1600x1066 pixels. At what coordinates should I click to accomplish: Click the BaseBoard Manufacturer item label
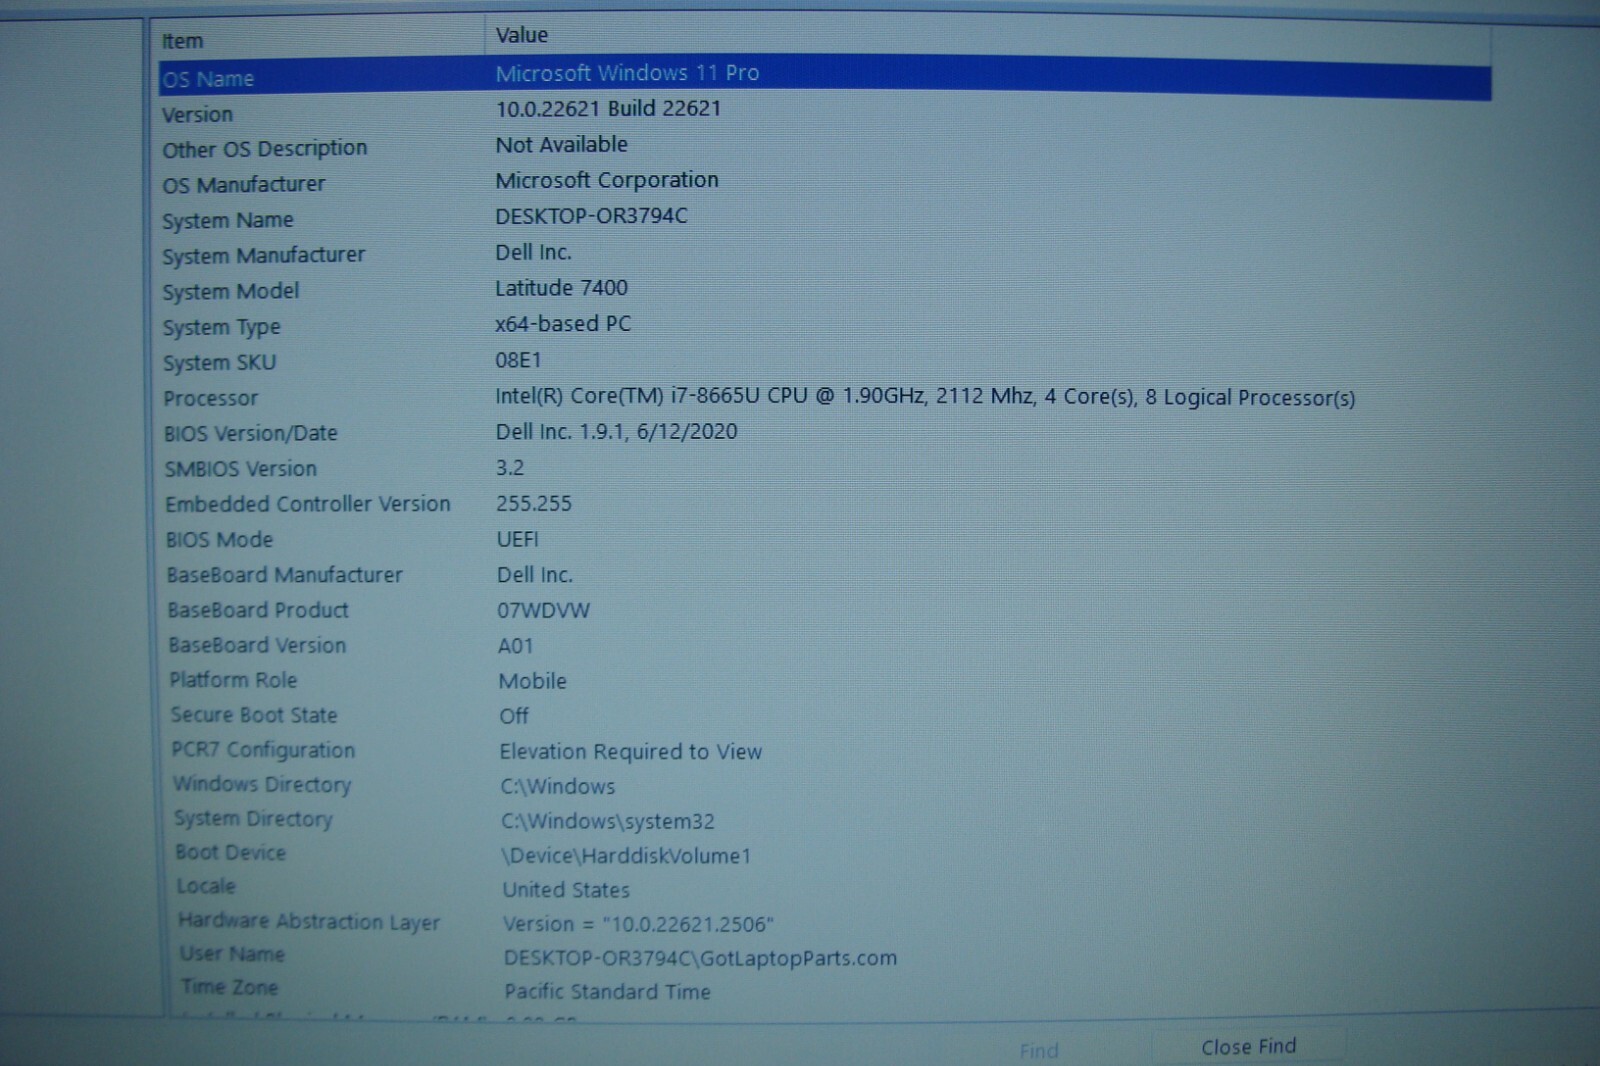click(x=285, y=575)
